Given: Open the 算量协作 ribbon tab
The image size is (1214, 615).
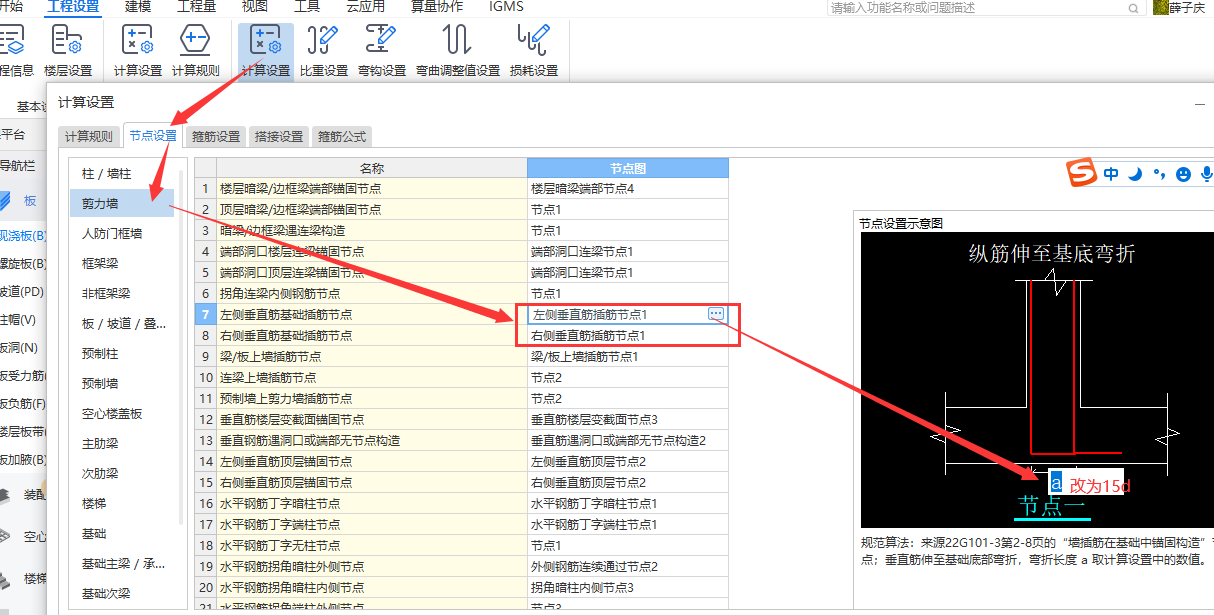Looking at the screenshot, I should pos(437,7).
